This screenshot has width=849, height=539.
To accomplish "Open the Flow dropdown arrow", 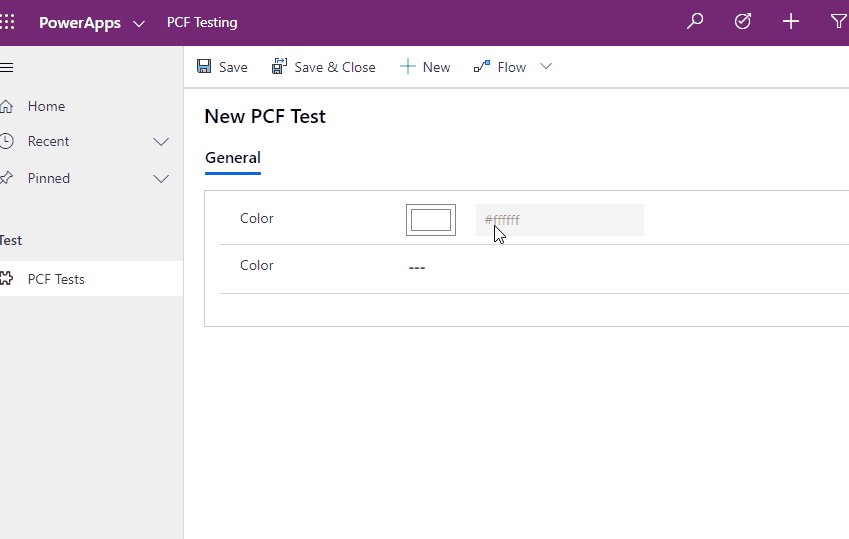I will tap(546, 66).
